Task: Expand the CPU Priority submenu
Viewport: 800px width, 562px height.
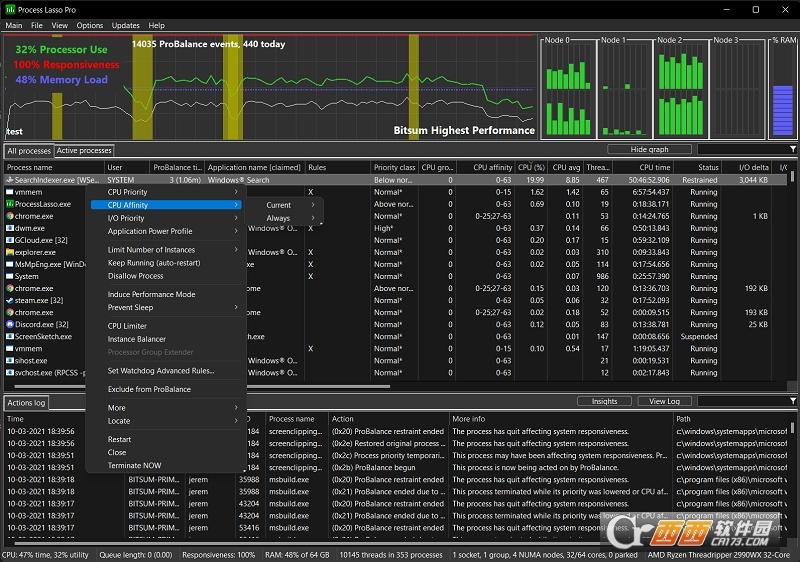Action: point(166,192)
